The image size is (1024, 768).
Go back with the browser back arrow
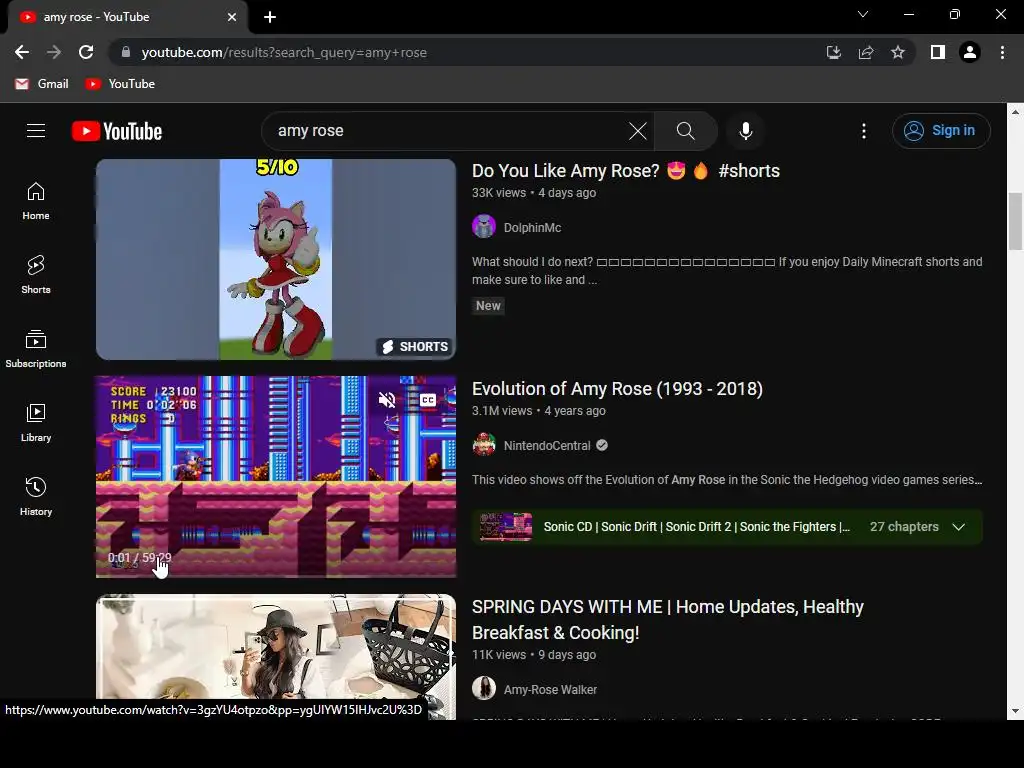pos(22,52)
